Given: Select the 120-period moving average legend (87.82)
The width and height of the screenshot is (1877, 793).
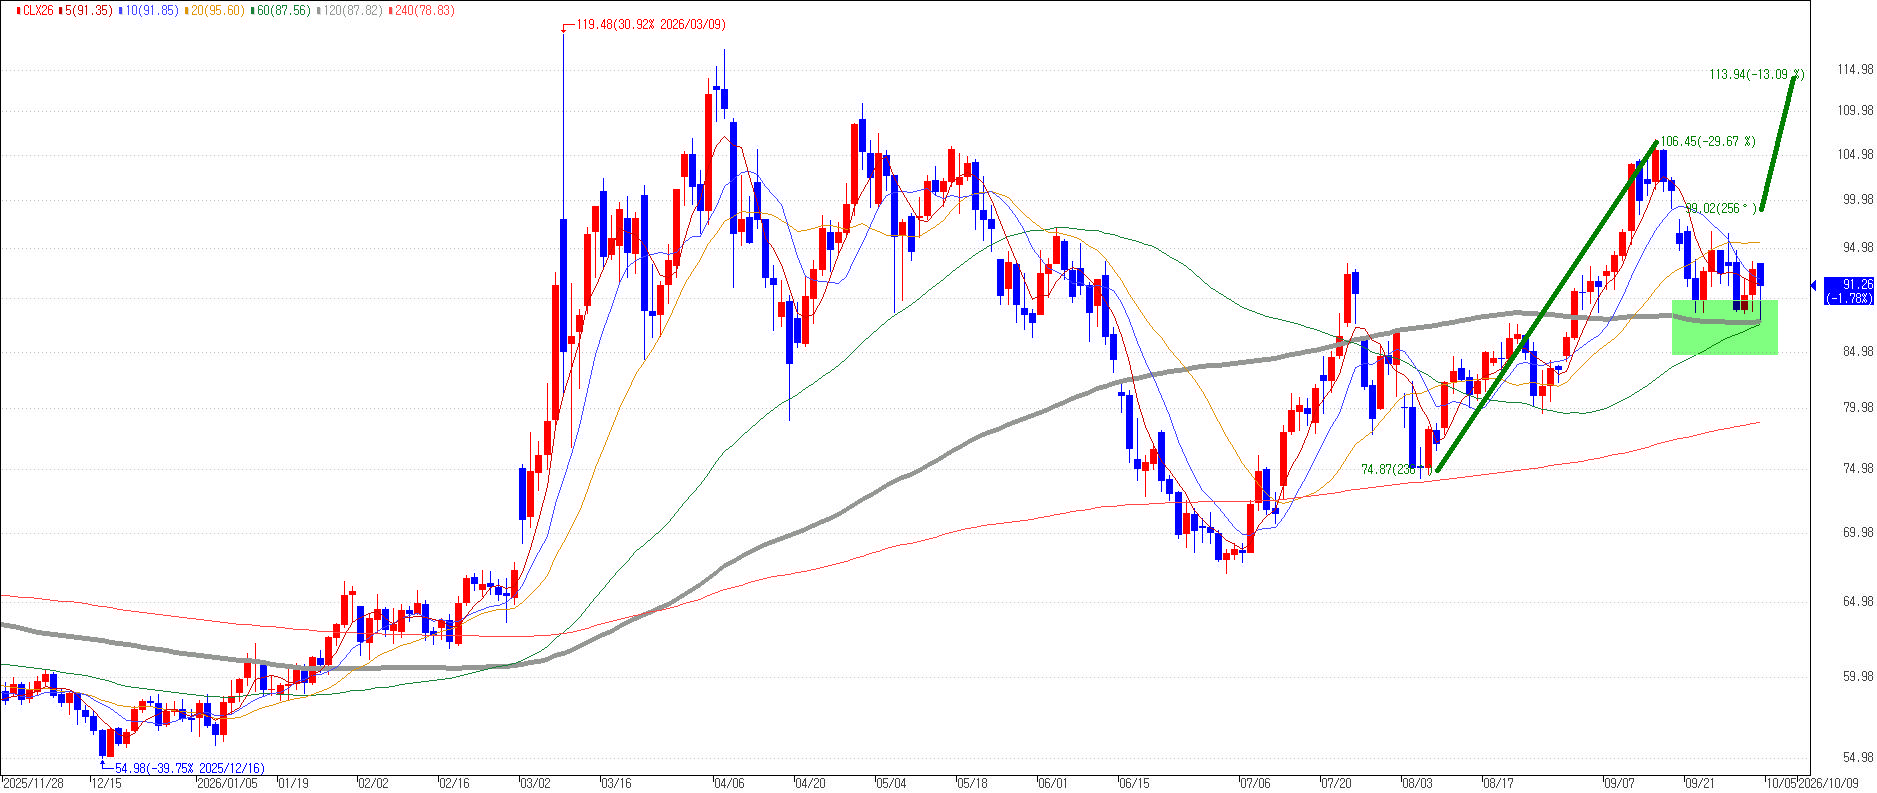Looking at the screenshot, I should (x=351, y=10).
